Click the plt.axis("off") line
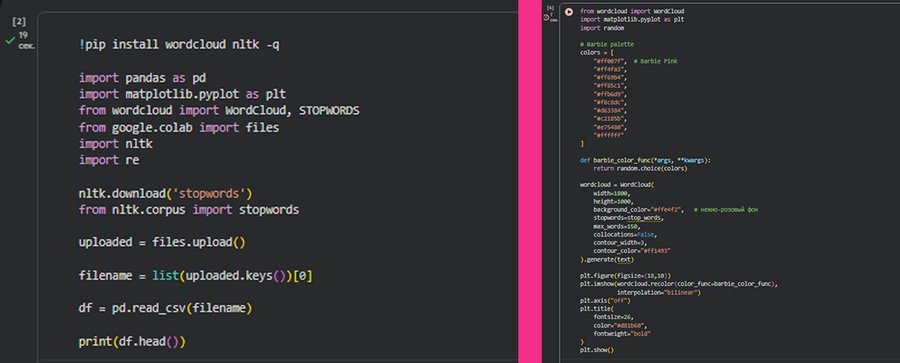900x363 pixels. (605, 301)
